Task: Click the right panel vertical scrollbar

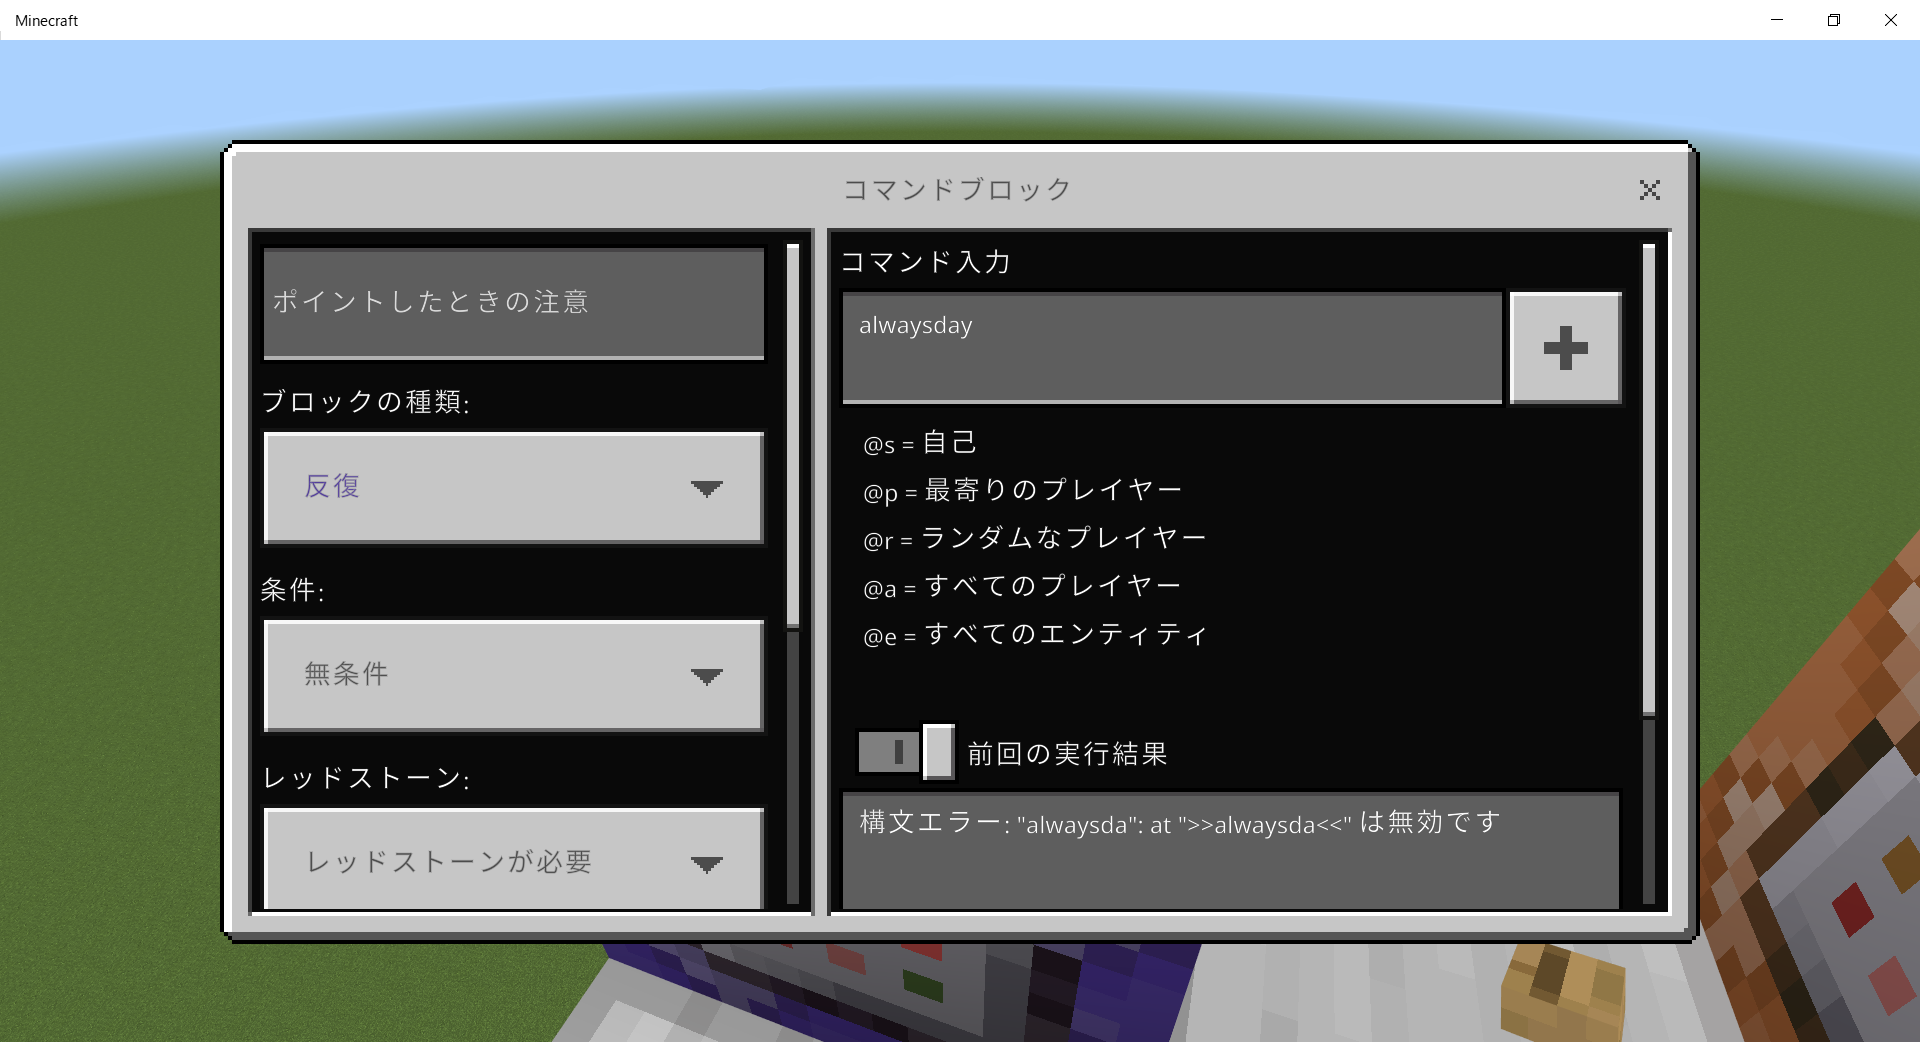Action: tap(1649, 480)
